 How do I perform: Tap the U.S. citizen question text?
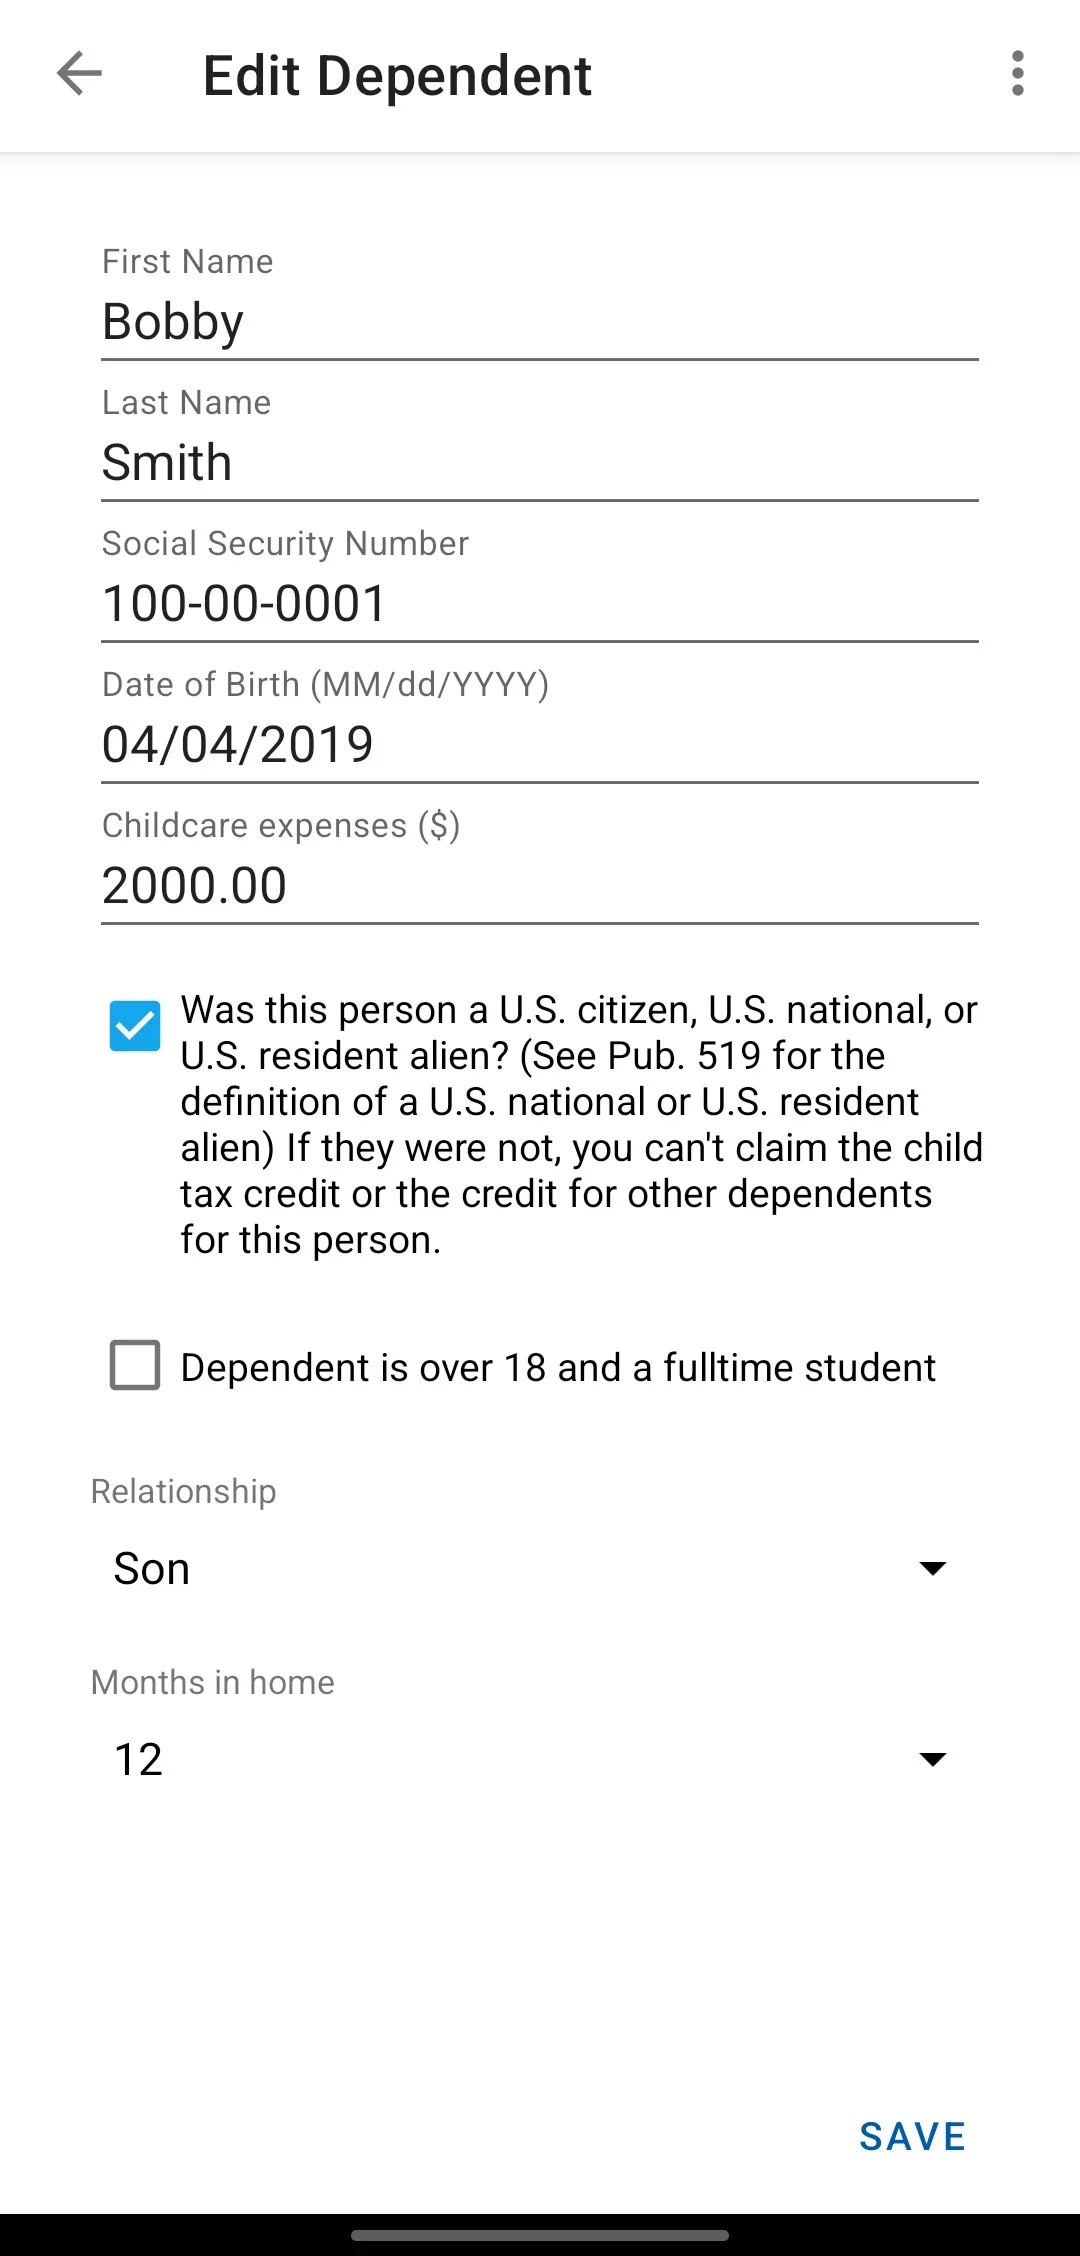click(580, 1124)
